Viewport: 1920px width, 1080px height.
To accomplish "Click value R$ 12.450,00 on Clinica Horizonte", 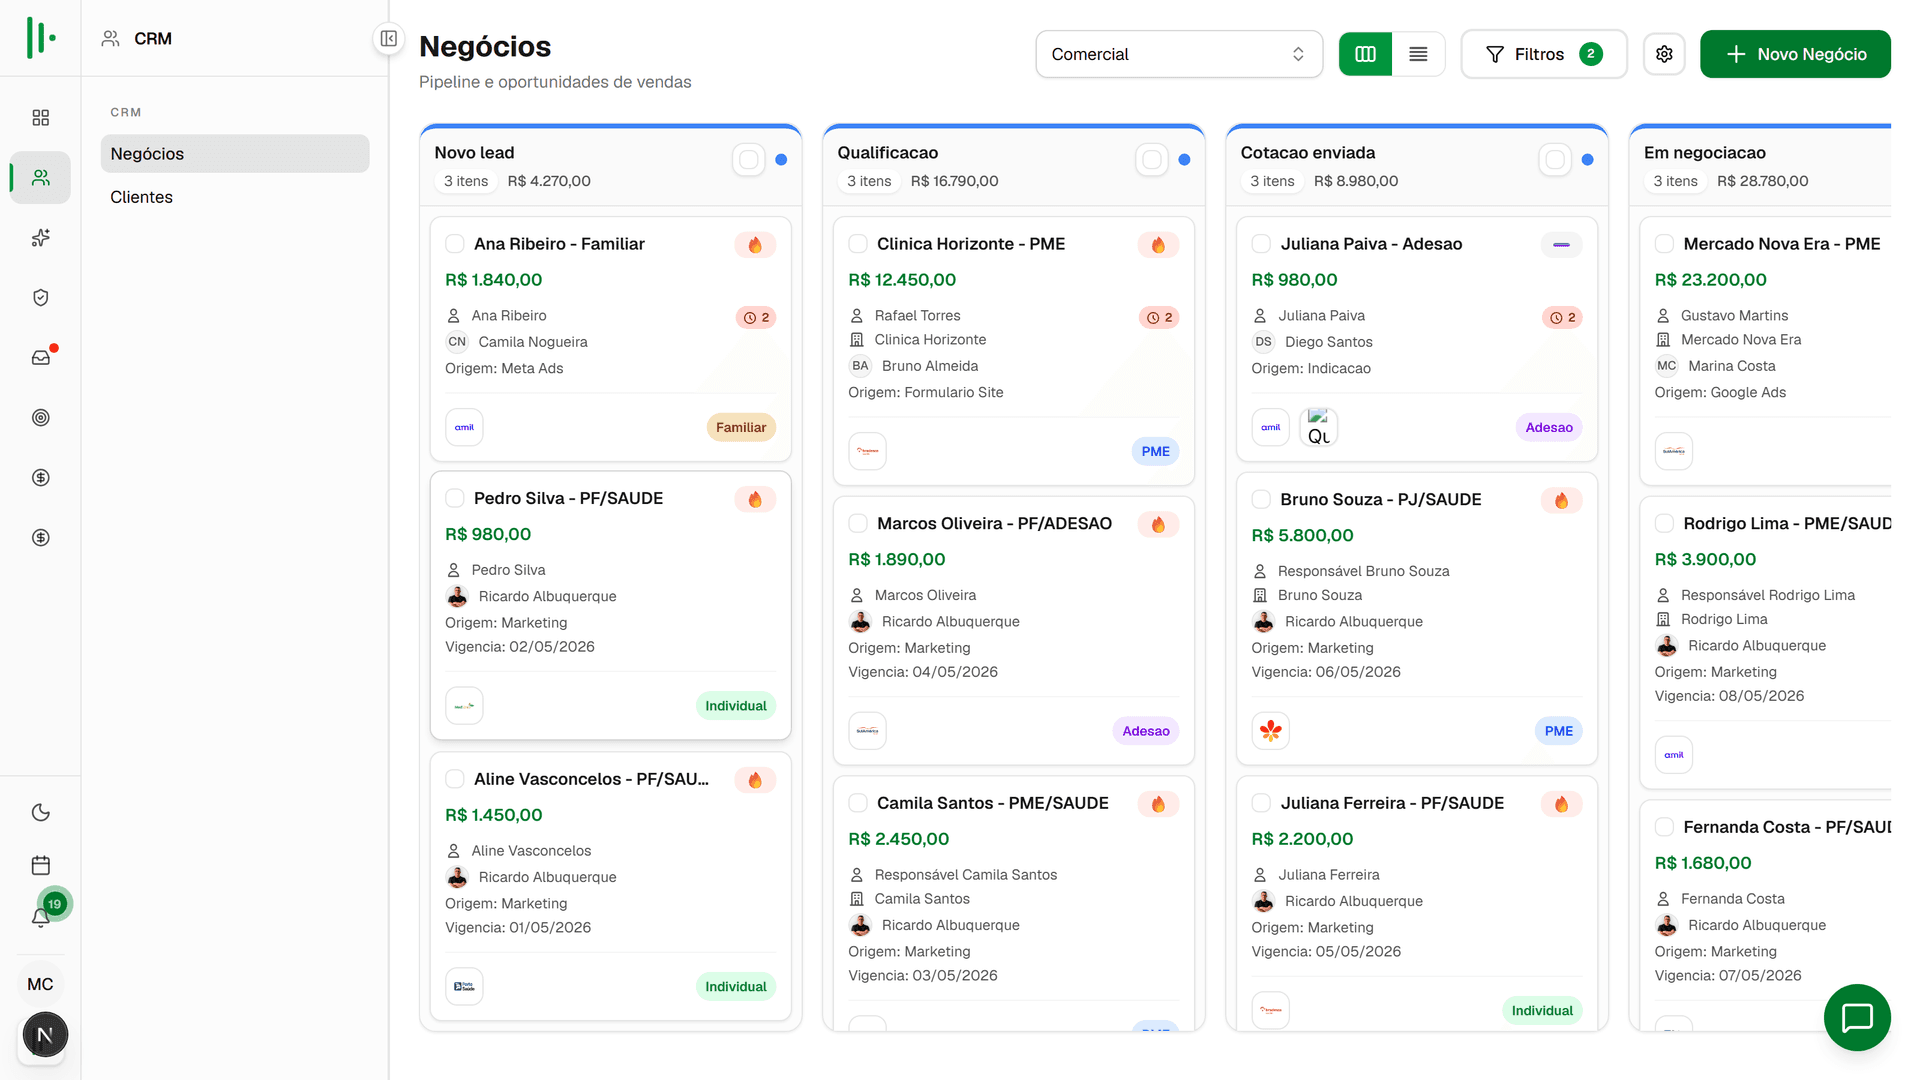I will pos(902,280).
